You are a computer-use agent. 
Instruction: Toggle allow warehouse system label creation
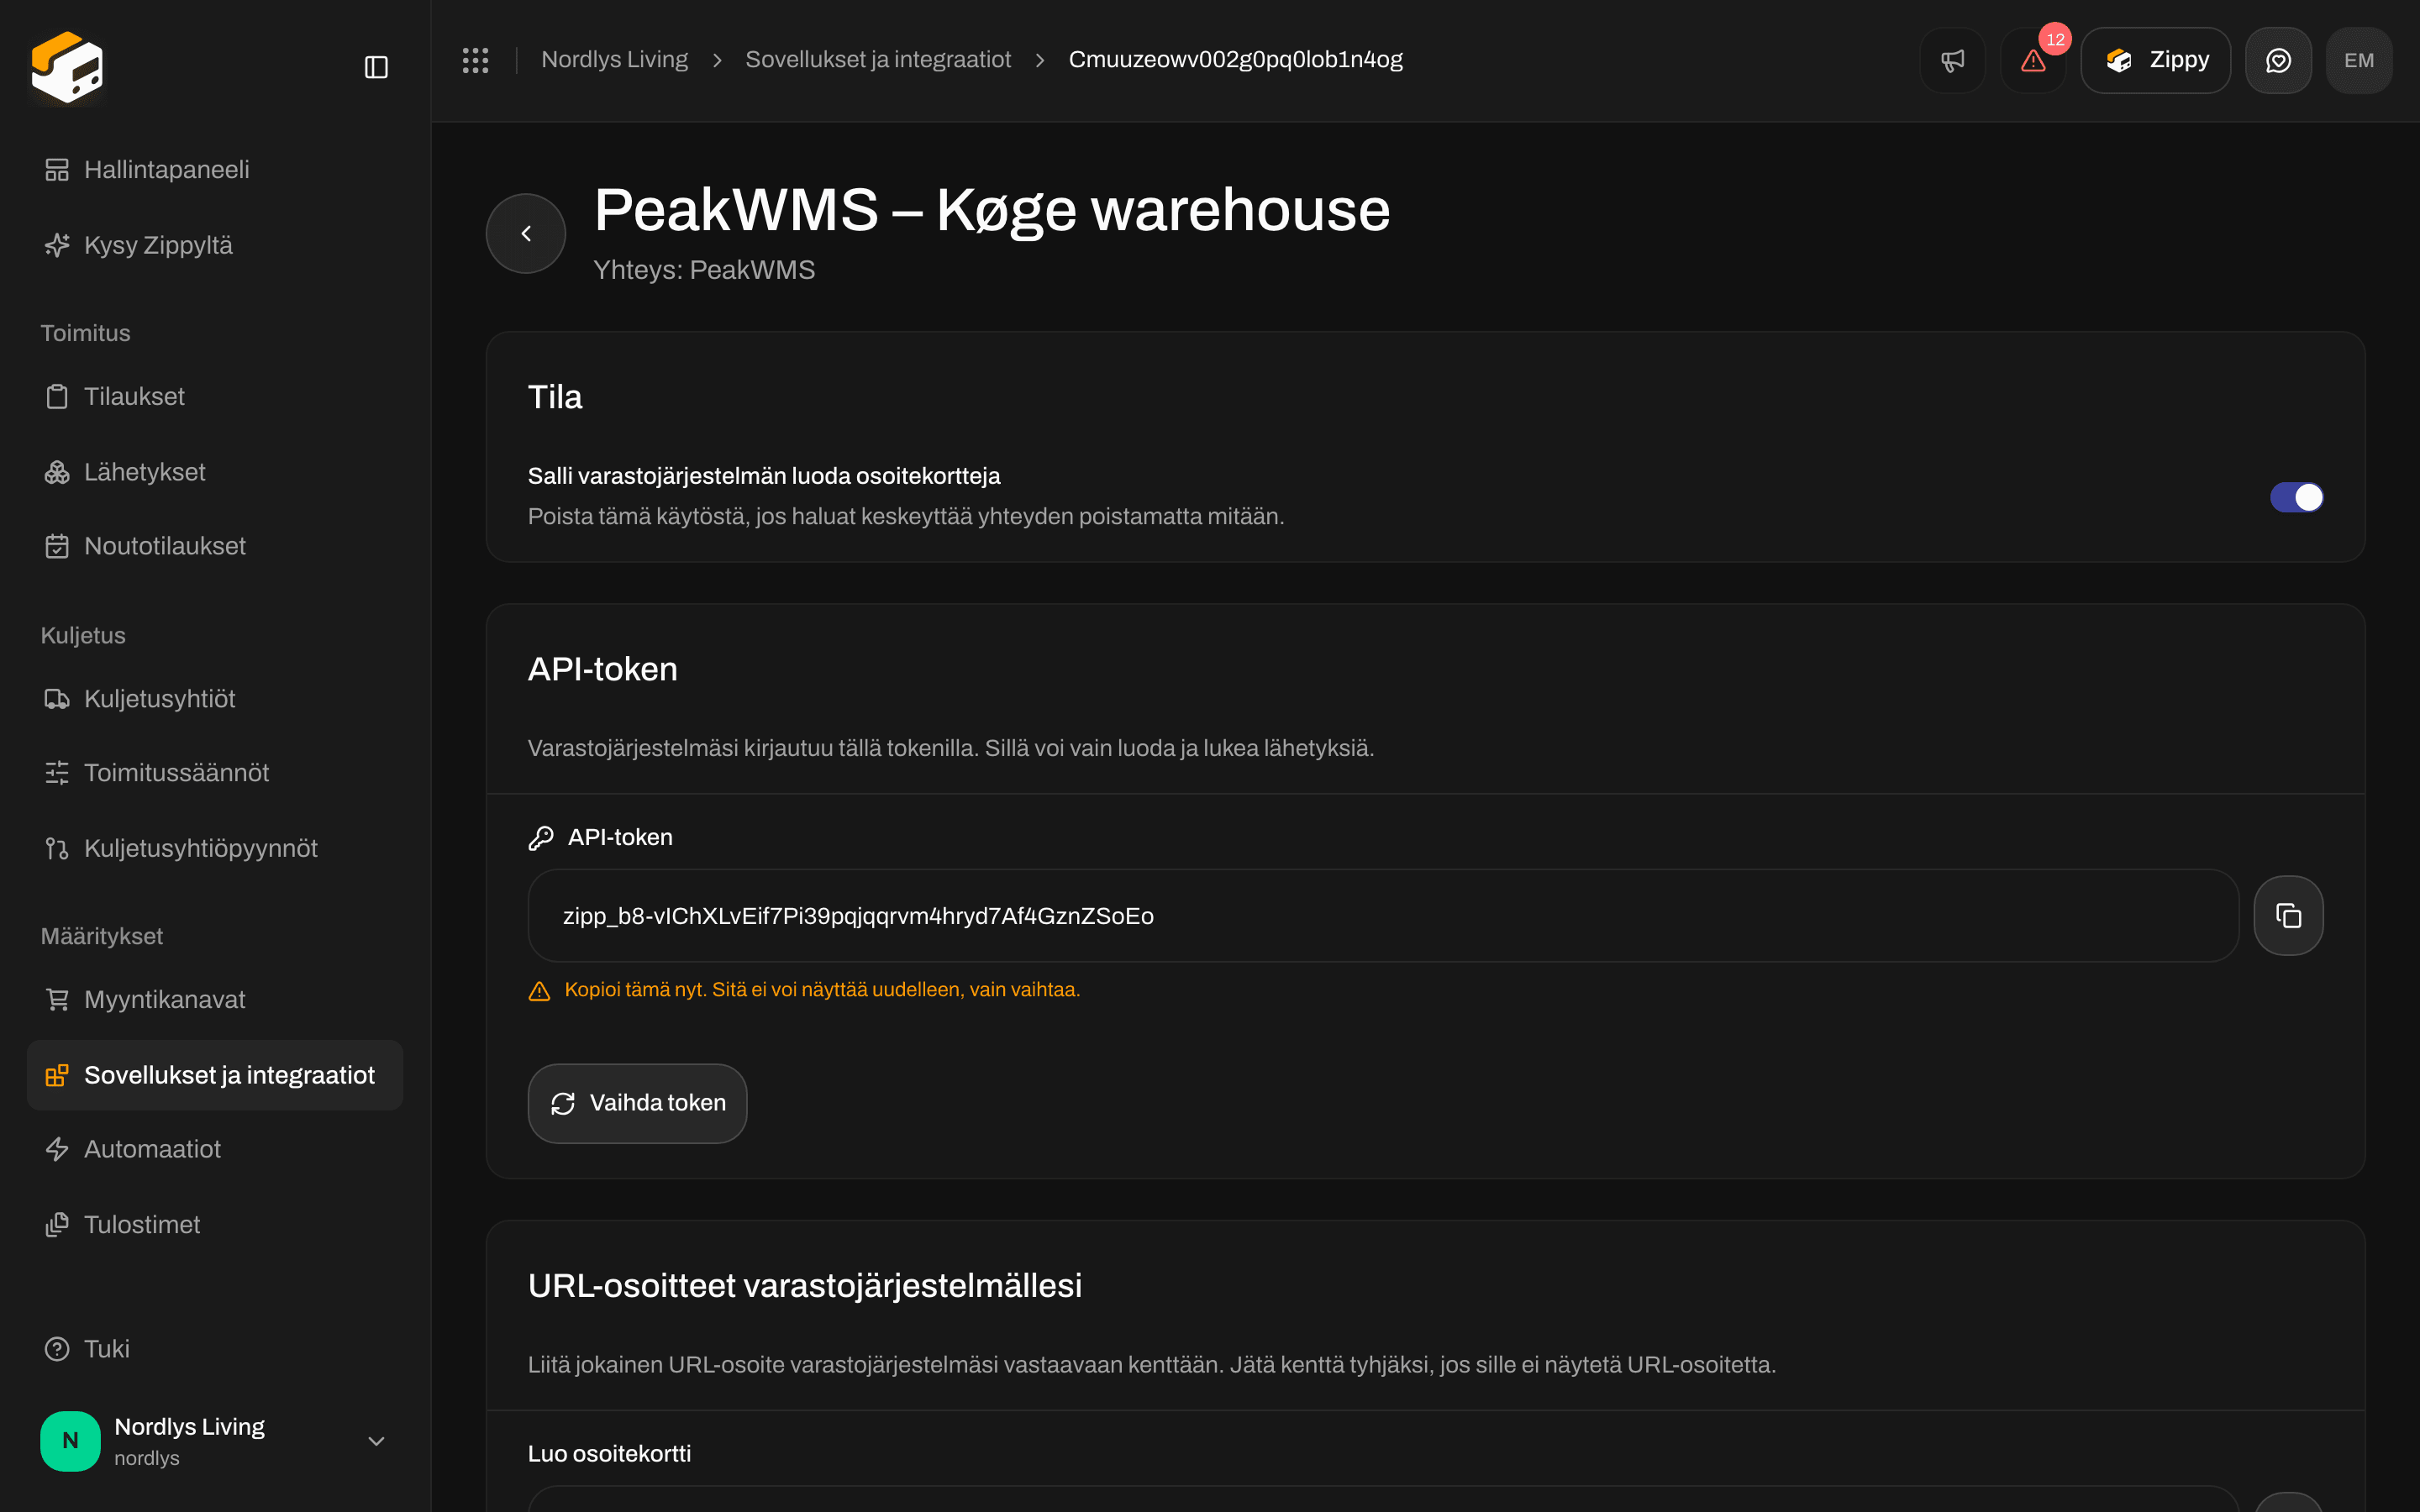point(2296,497)
